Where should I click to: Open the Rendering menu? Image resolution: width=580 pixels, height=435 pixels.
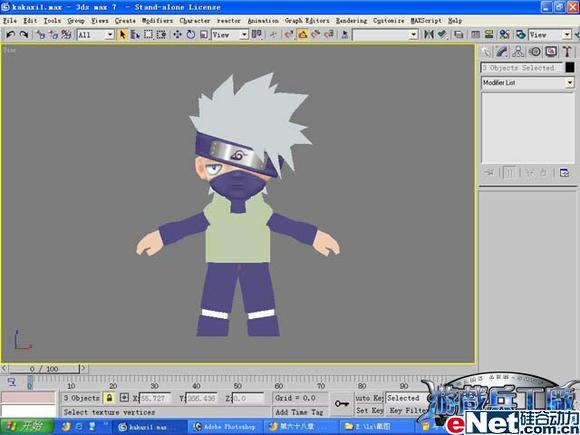pos(352,21)
